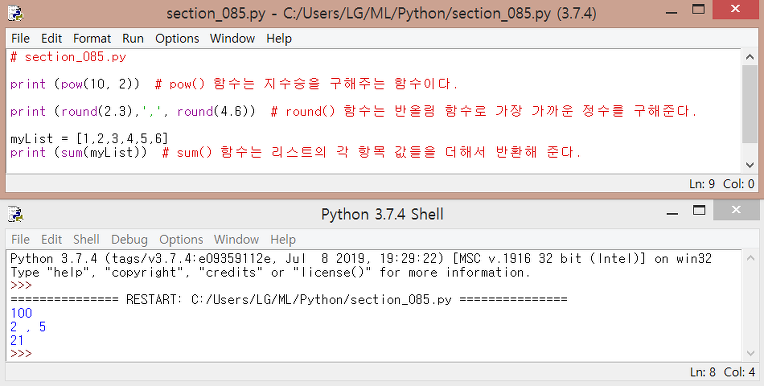
Task: Click the shell scrollbar down arrow
Action: click(750, 353)
